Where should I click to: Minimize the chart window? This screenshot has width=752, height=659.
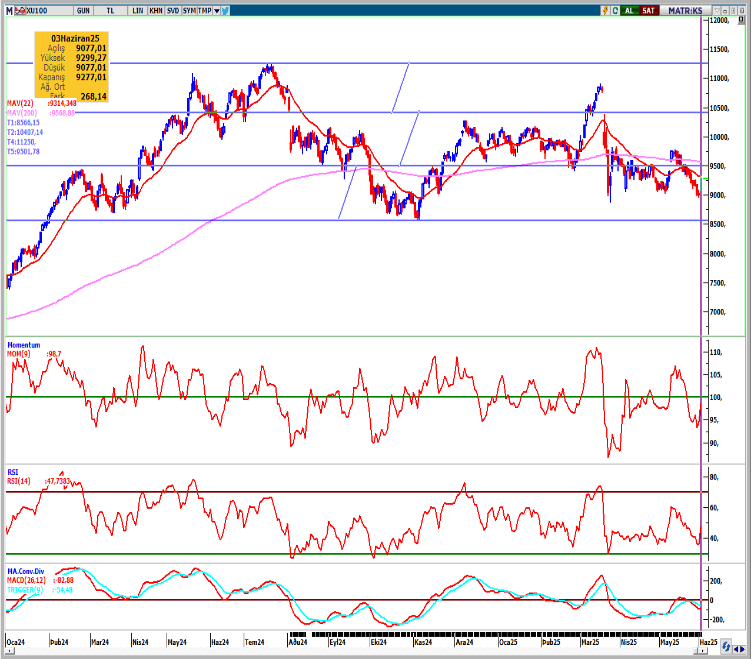(x=725, y=10)
